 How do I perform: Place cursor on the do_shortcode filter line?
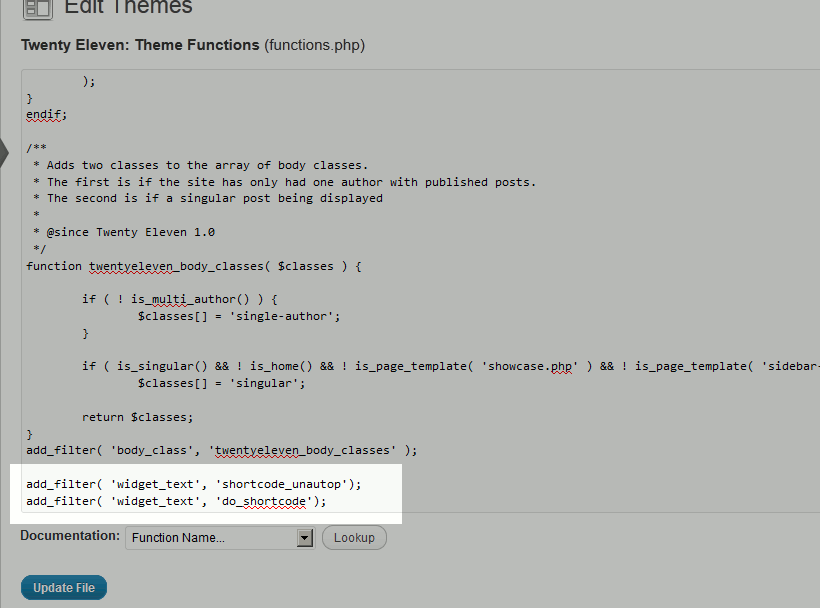point(176,501)
